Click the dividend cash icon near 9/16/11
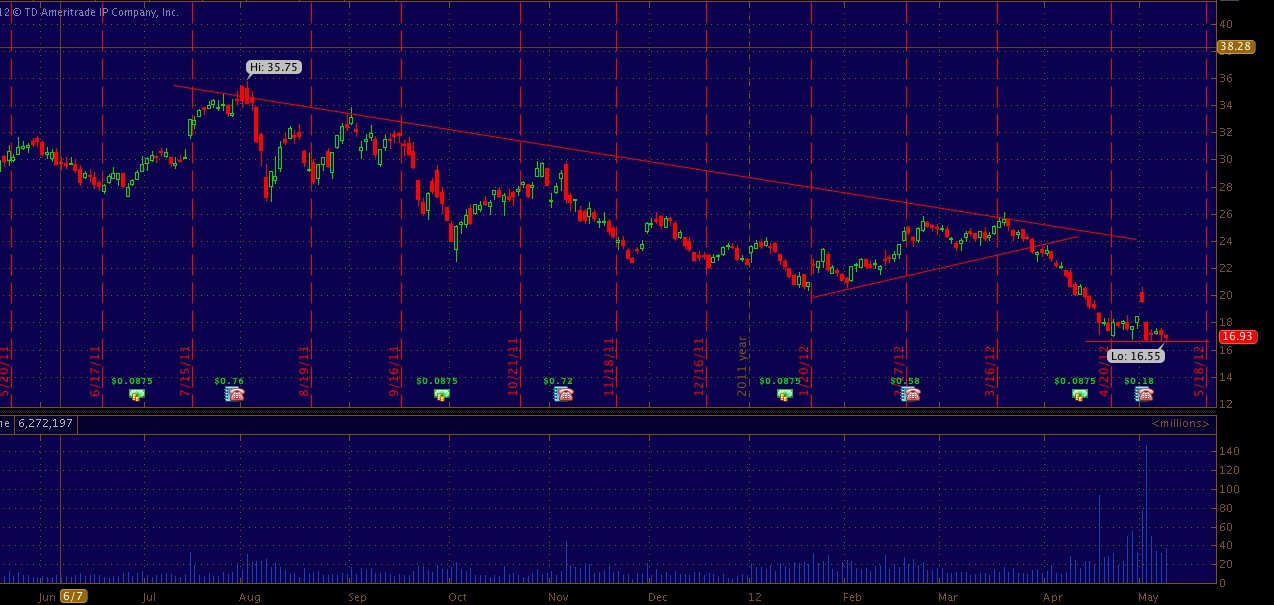Image resolution: width=1274 pixels, height=605 pixels. coord(441,395)
